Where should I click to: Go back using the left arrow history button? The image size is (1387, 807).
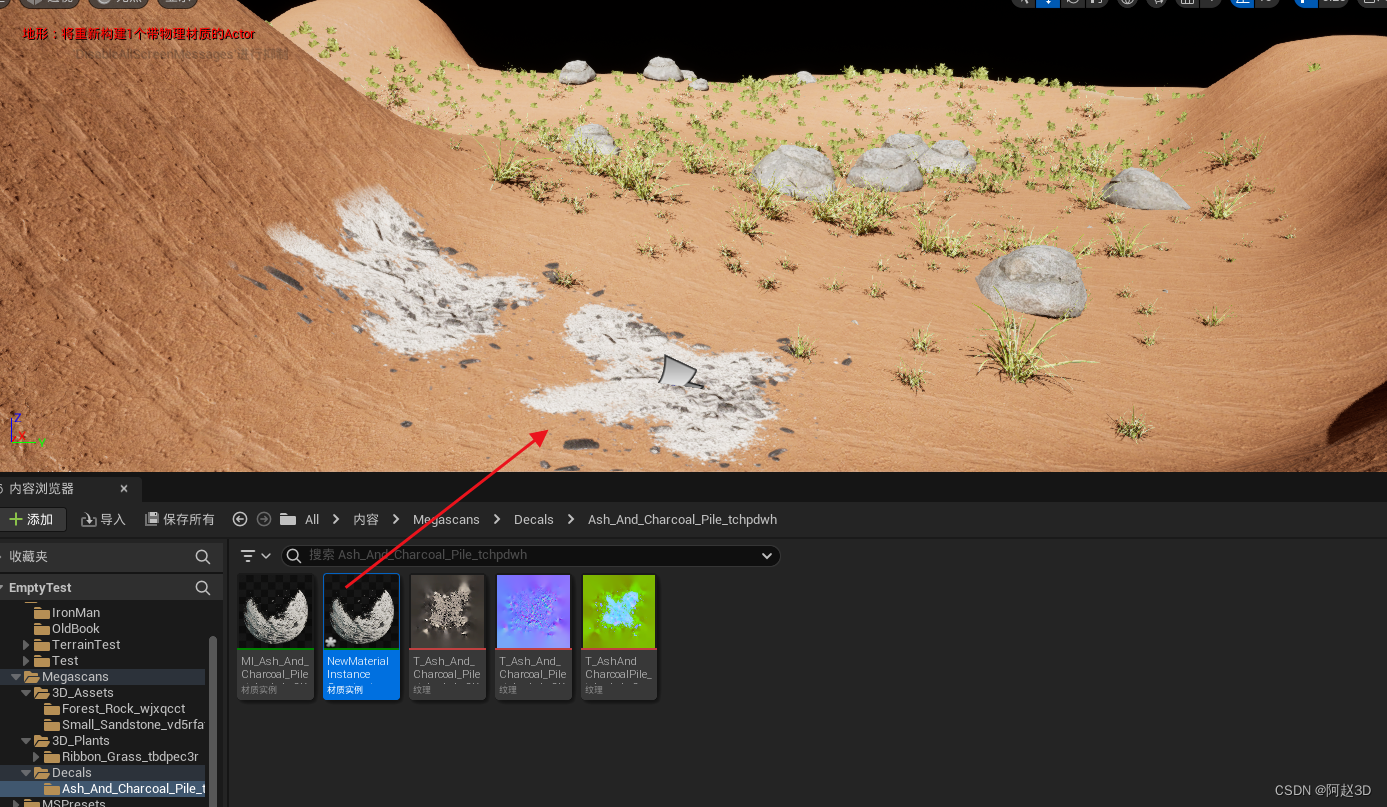(x=240, y=519)
